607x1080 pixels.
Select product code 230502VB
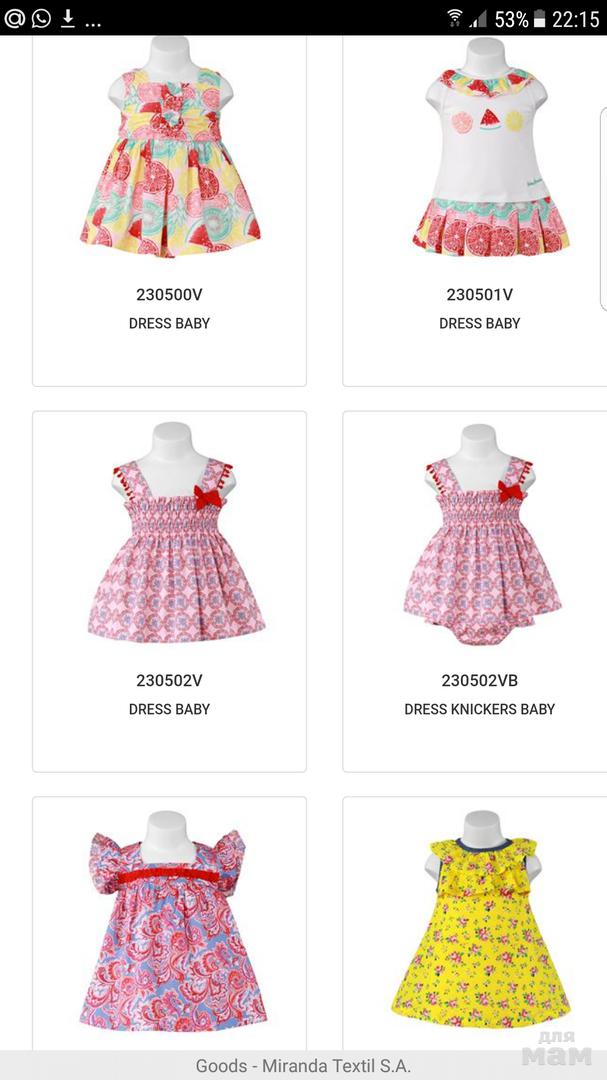pos(480,681)
